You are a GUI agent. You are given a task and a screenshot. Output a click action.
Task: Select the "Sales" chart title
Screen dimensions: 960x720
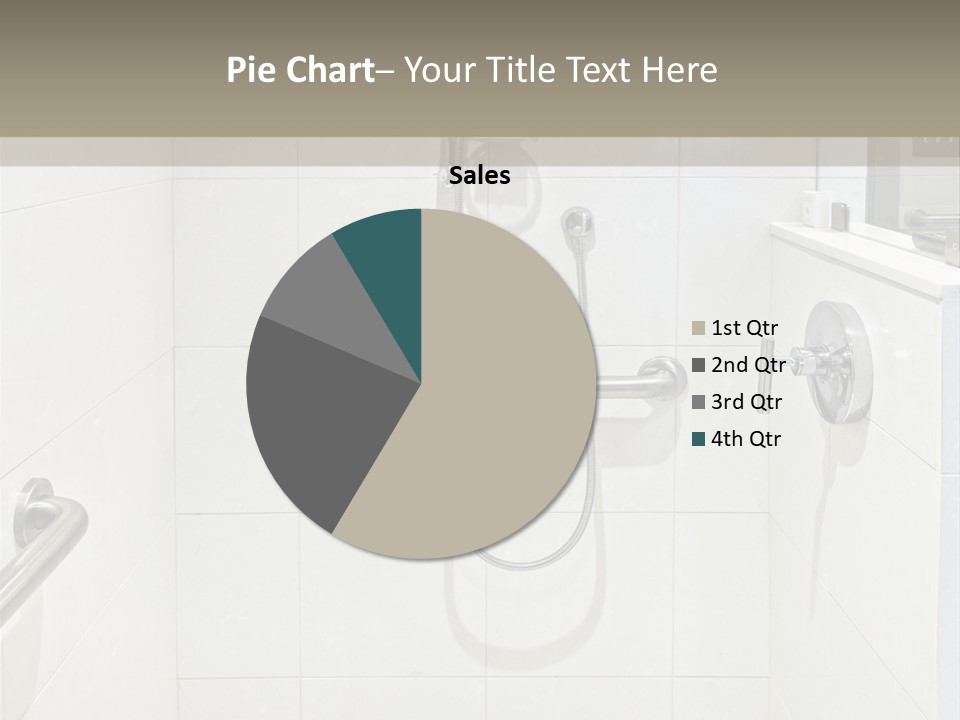(480, 176)
